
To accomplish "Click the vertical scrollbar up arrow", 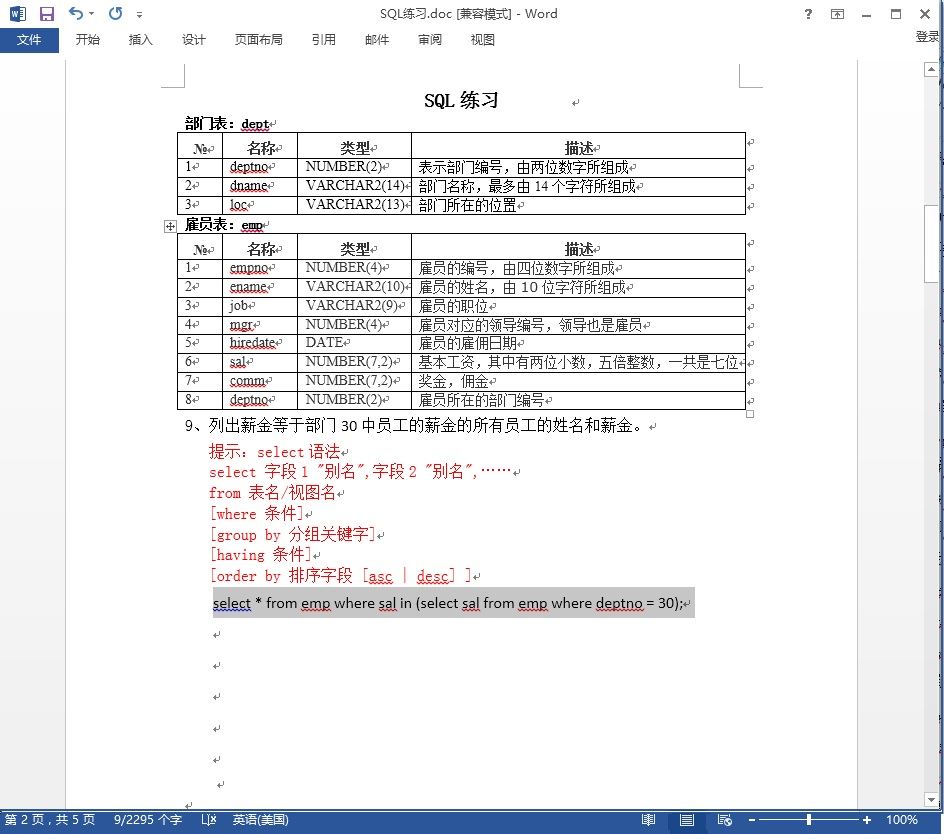I will 931,69.
